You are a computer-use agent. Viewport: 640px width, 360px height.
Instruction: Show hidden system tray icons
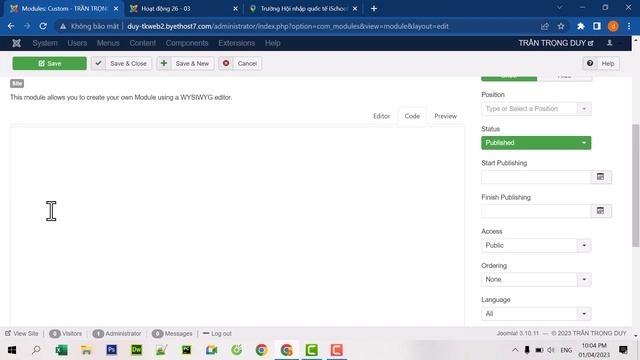coord(515,350)
